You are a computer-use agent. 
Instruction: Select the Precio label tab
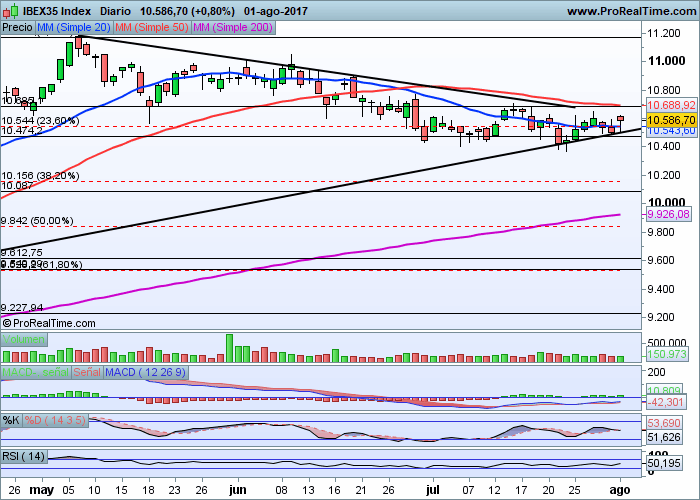pos(17,28)
